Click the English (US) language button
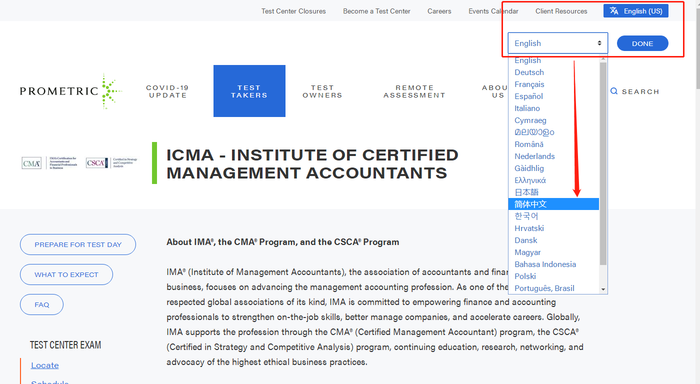The image size is (700, 384). 636,11
